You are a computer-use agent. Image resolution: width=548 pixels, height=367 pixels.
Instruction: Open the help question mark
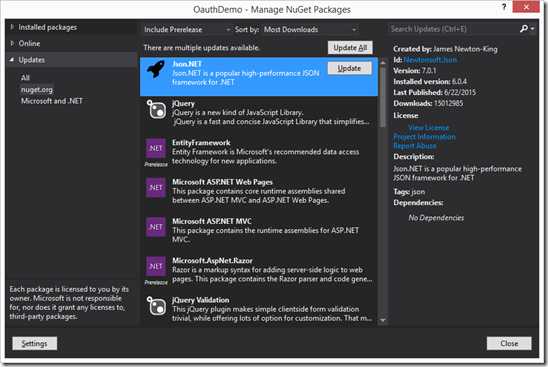point(504,7)
